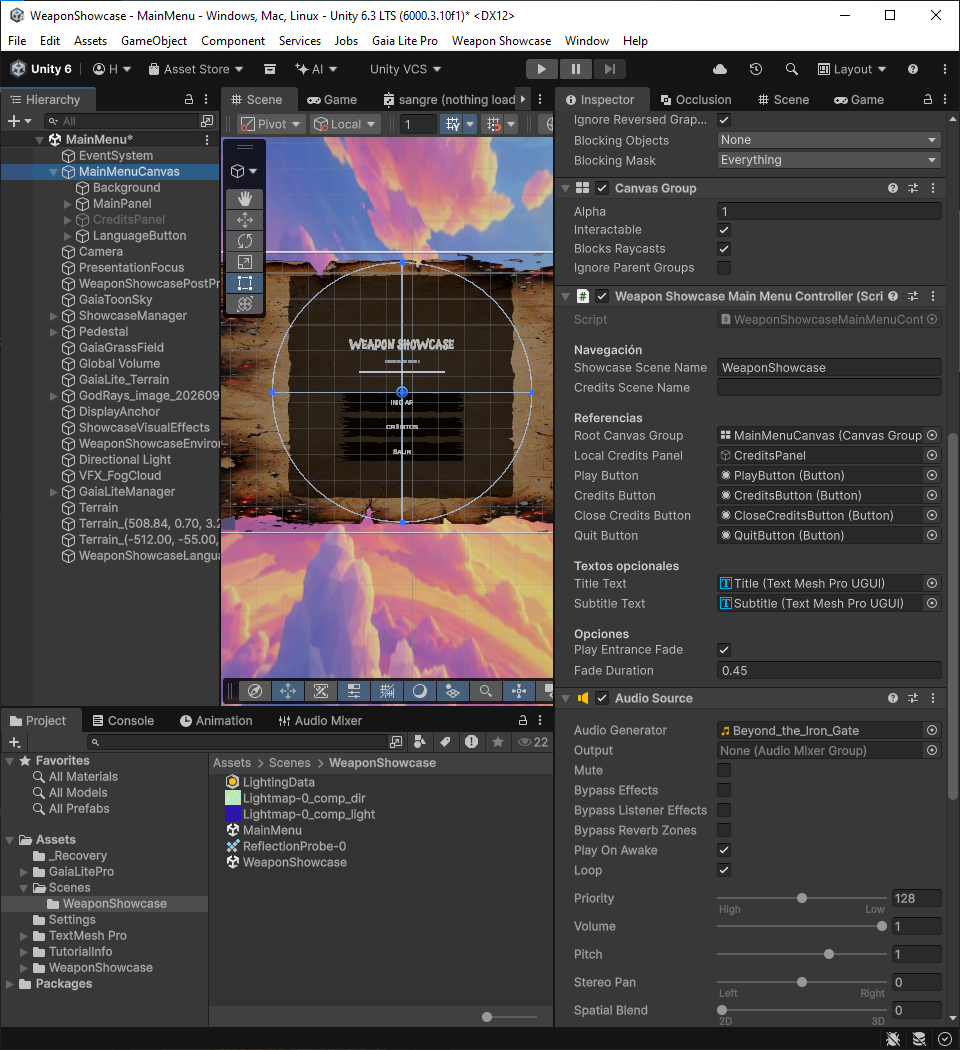Click the Hierarchy panel lock icon
The image size is (960, 1050).
189,99
